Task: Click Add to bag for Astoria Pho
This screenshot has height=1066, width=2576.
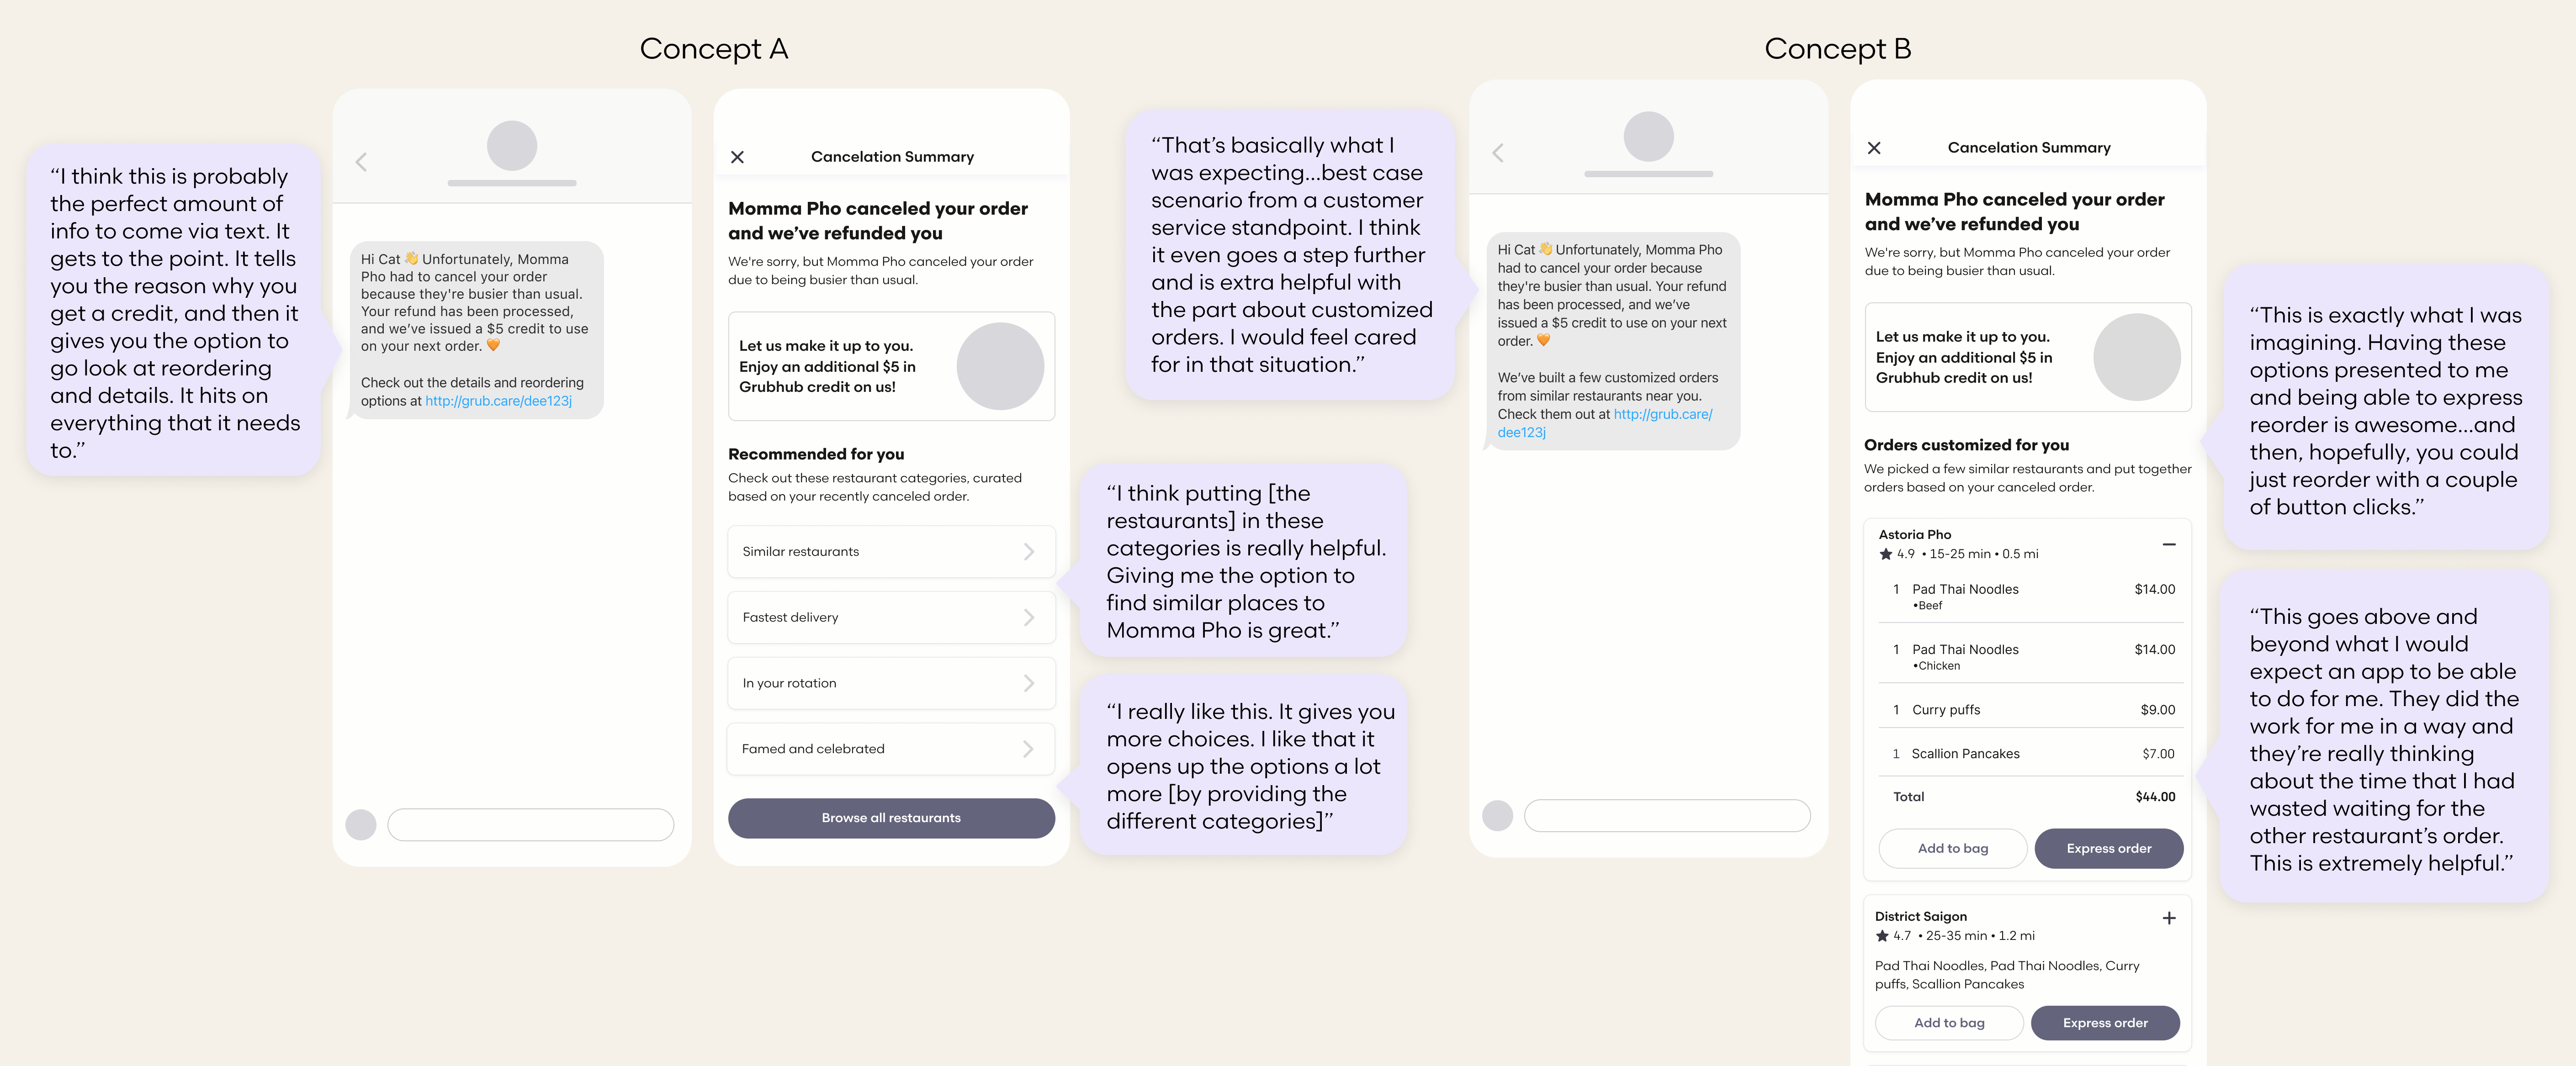Action: click(x=1952, y=848)
